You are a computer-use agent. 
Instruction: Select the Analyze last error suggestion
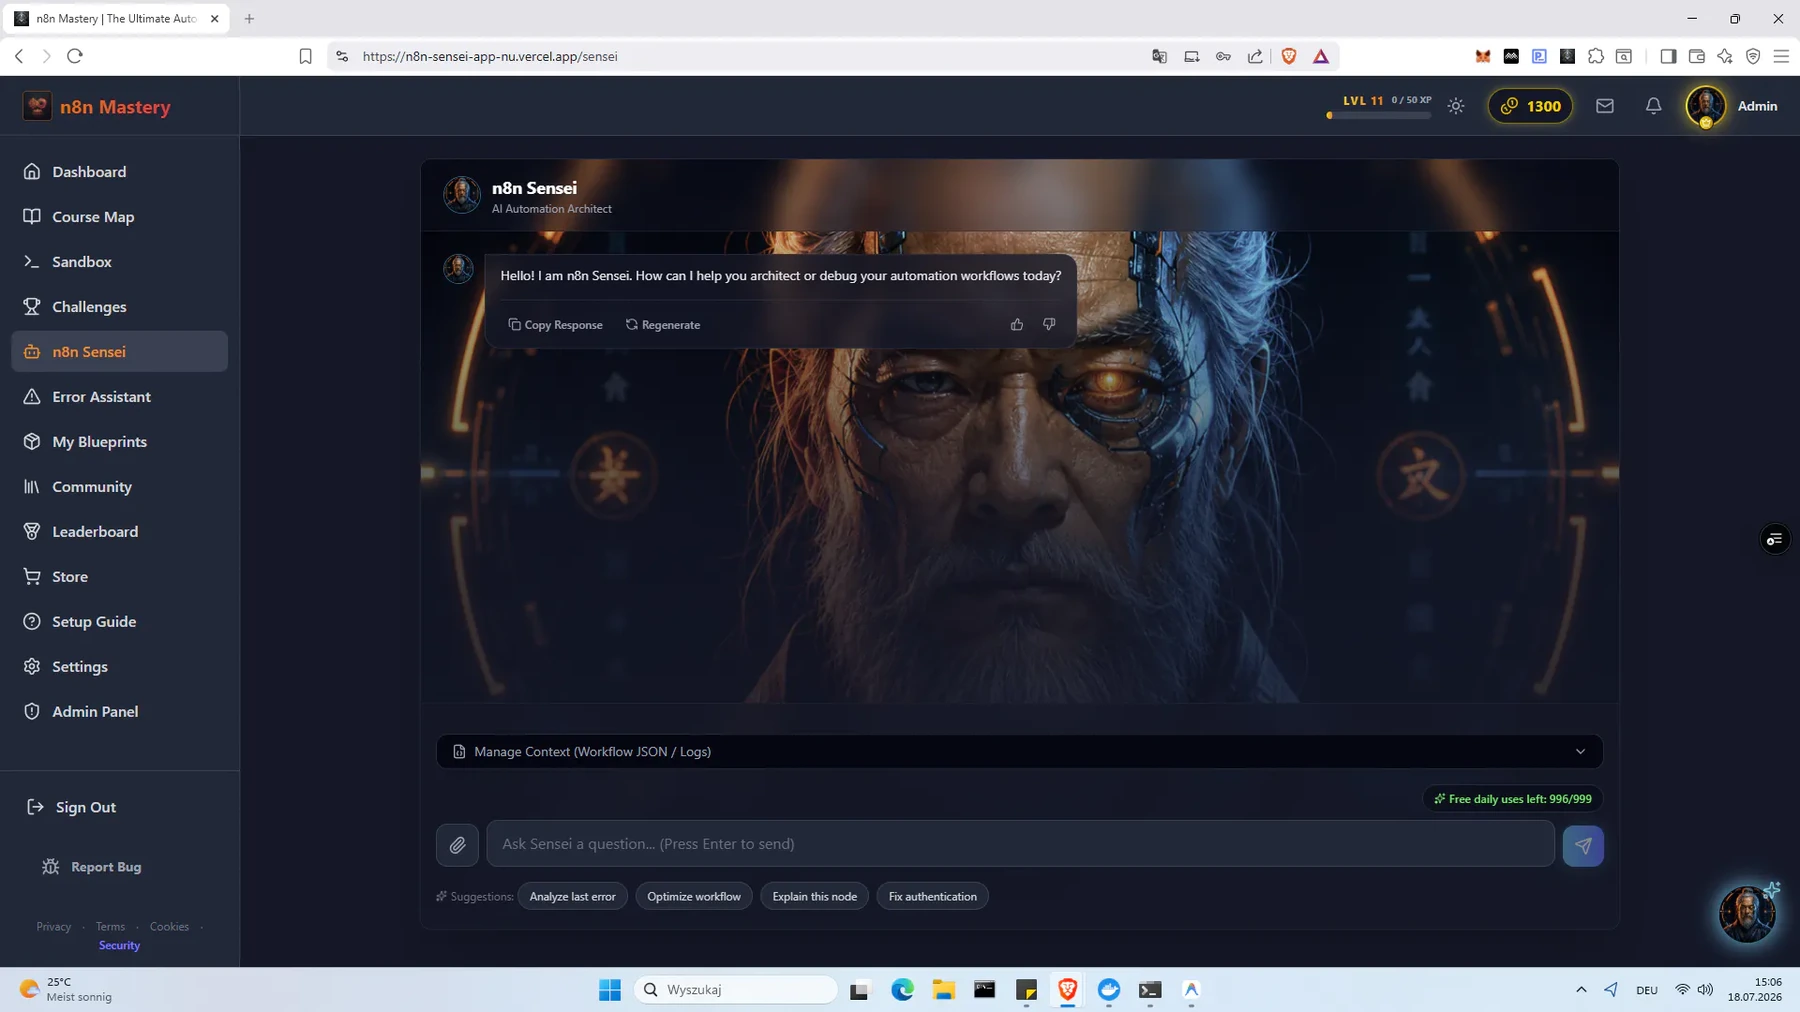point(573,897)
